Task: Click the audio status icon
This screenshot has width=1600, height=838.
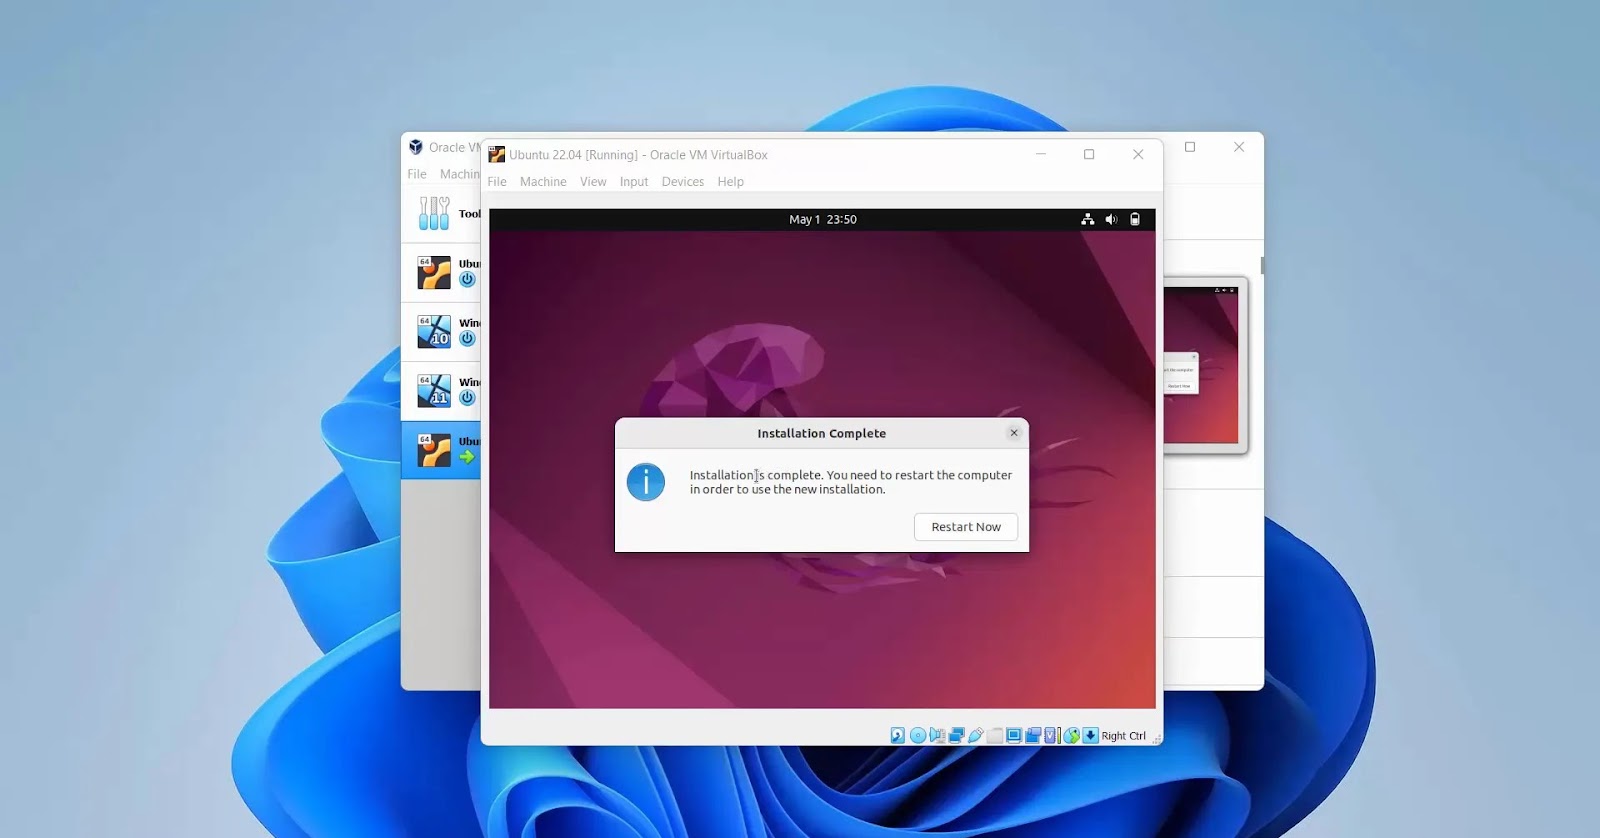Action: click(937, 736)
